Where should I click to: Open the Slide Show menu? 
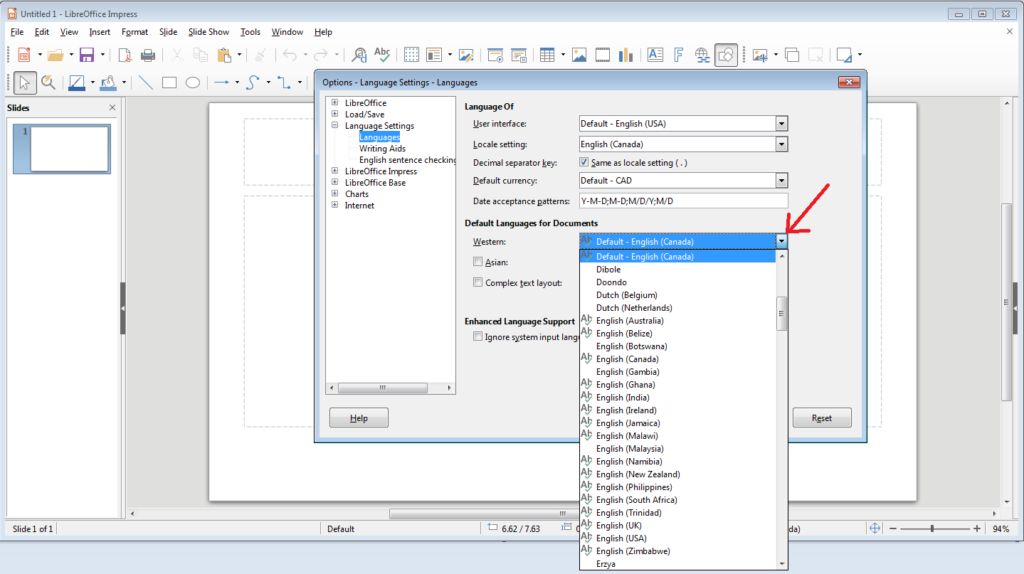click(x=208, y=32)
